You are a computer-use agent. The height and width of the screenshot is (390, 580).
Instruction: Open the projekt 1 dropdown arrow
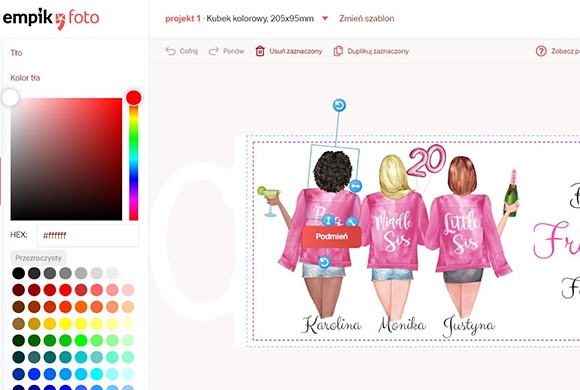325,18
